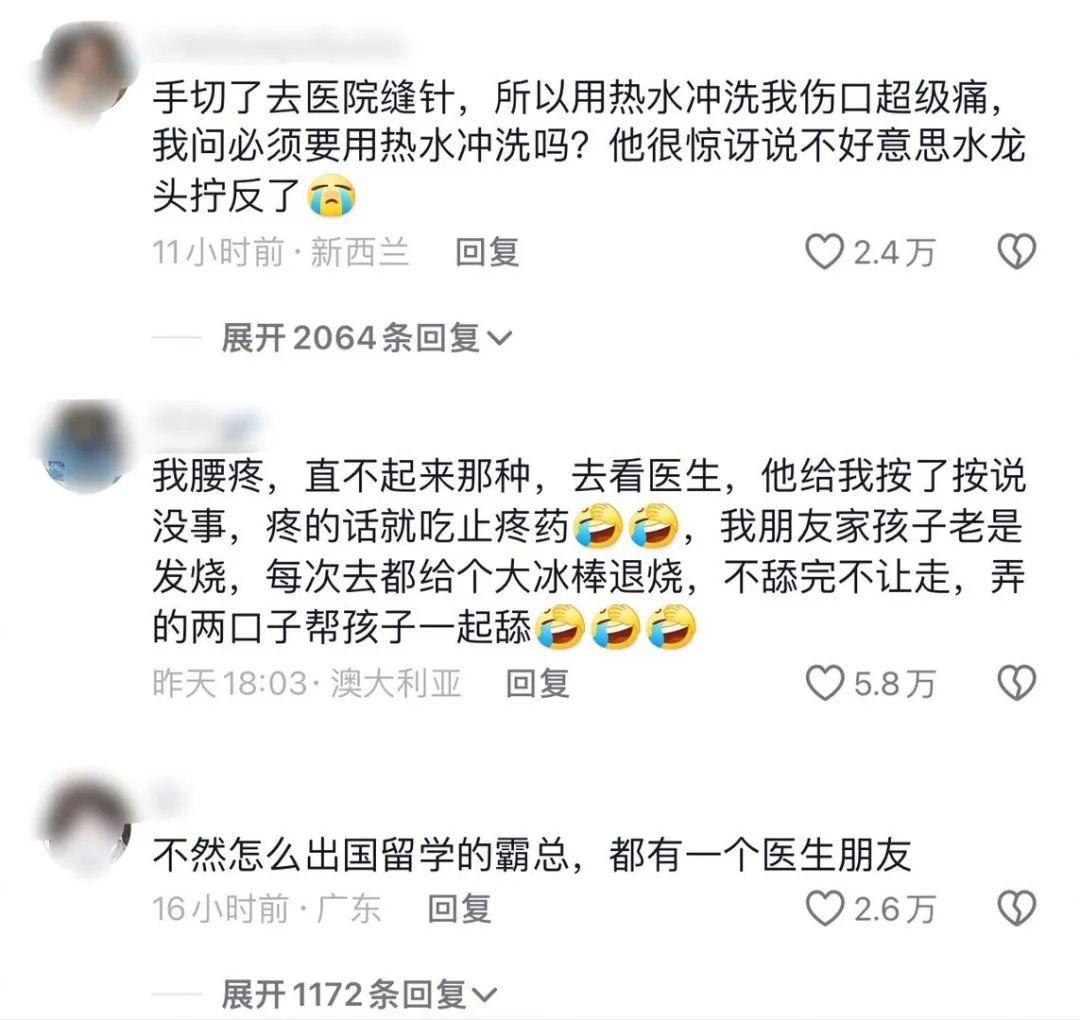Screen dimensions: 1080x1020
Task: Tap broken-heart on the Australia comment
Action: point(1017,683)
